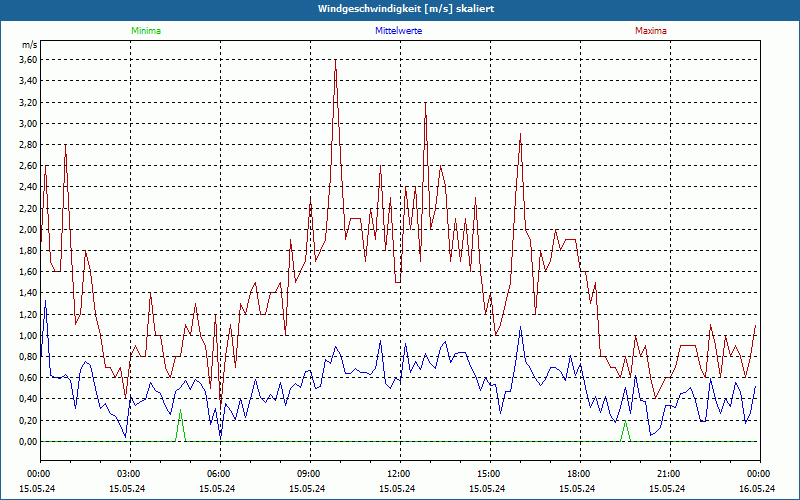Click the 1,60 y-axis value
The width and height of the screenshot is (800, 500).
tap(28, 271)
